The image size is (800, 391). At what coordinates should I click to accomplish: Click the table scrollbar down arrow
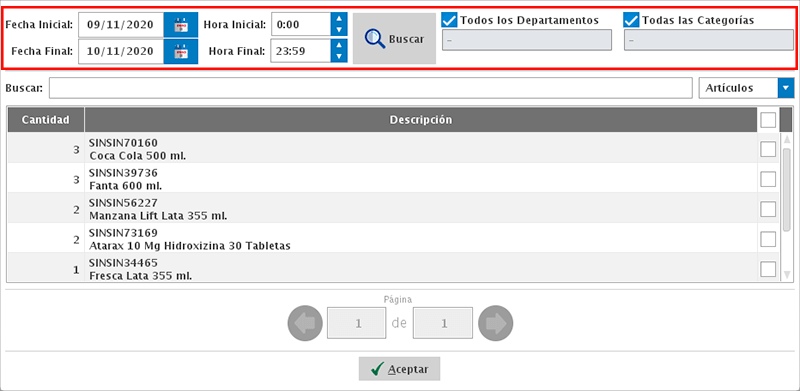coord(786,275)
